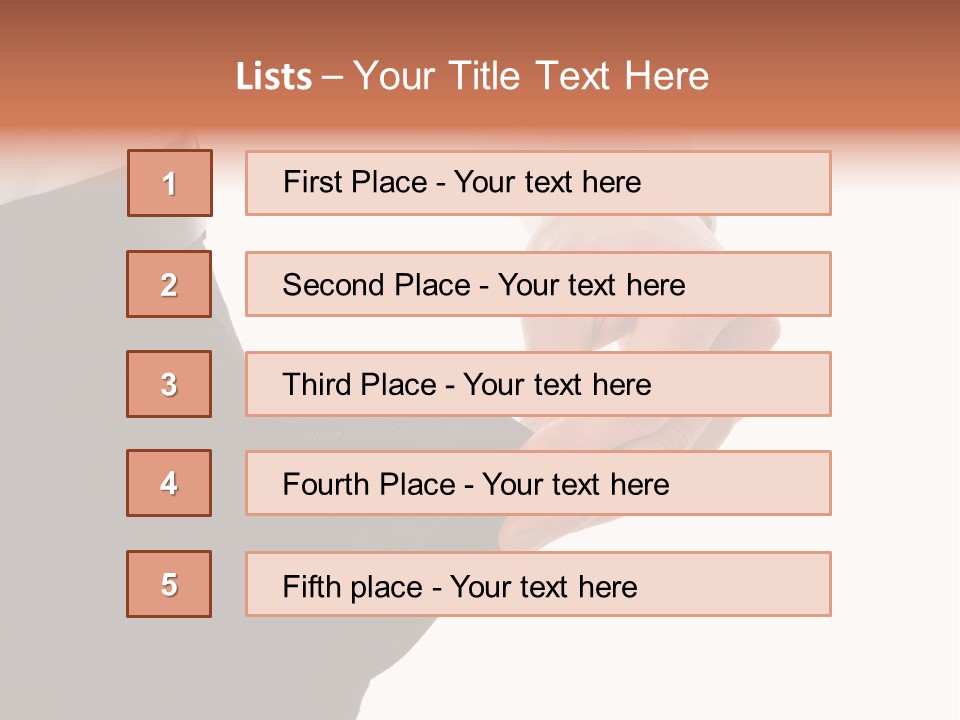Click the orange header band above the title
Screen dimensions: 960x720
point(480,22)
